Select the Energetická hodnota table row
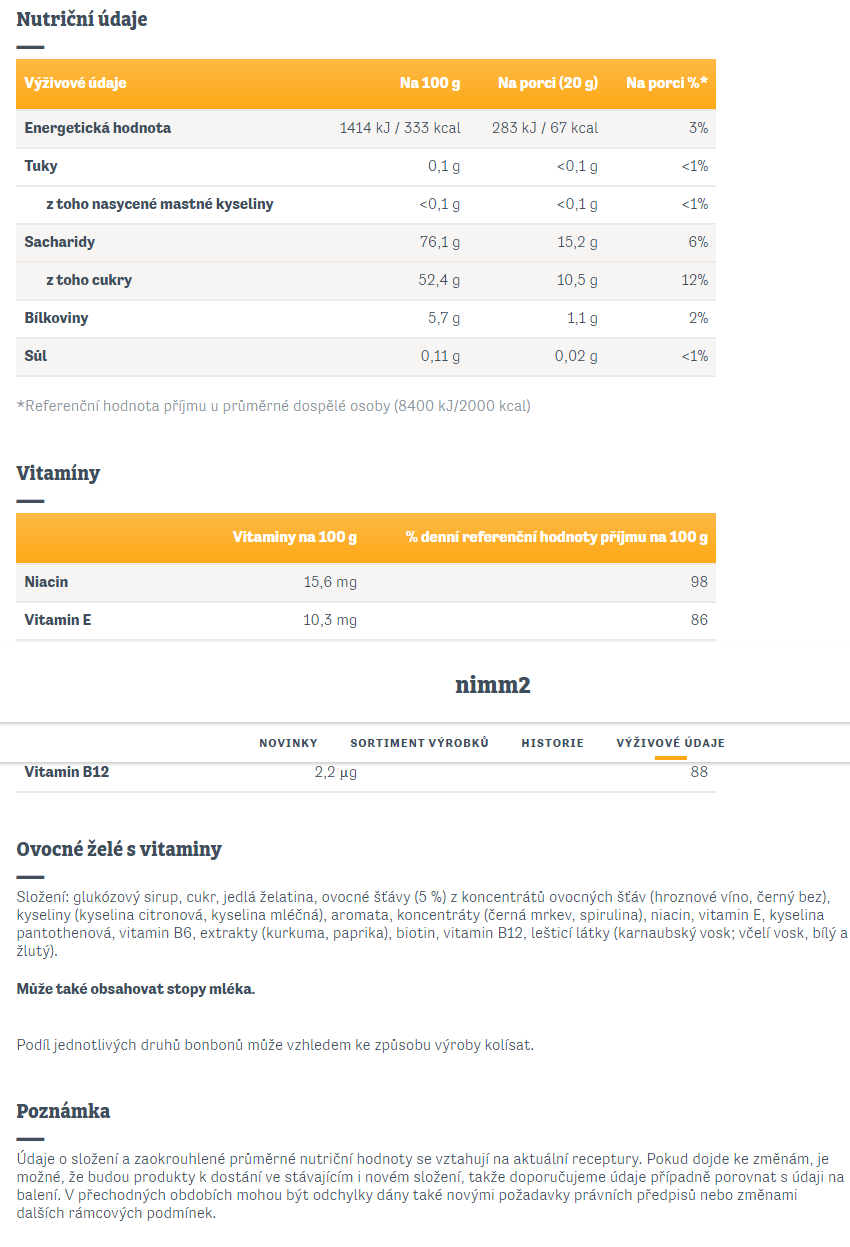Viewport: 850px width, 1247px height. pyautogui.click(x=366, y=128)
